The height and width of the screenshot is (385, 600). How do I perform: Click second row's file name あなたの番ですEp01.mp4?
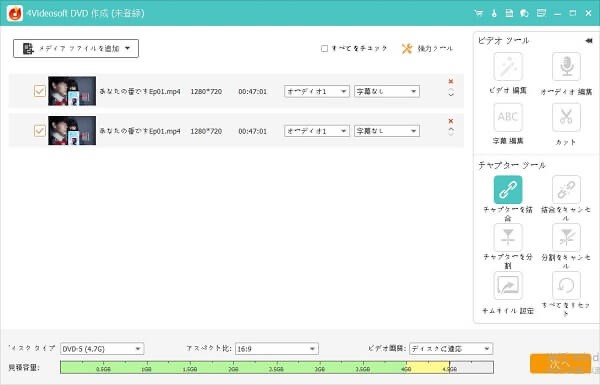point(140,131)
